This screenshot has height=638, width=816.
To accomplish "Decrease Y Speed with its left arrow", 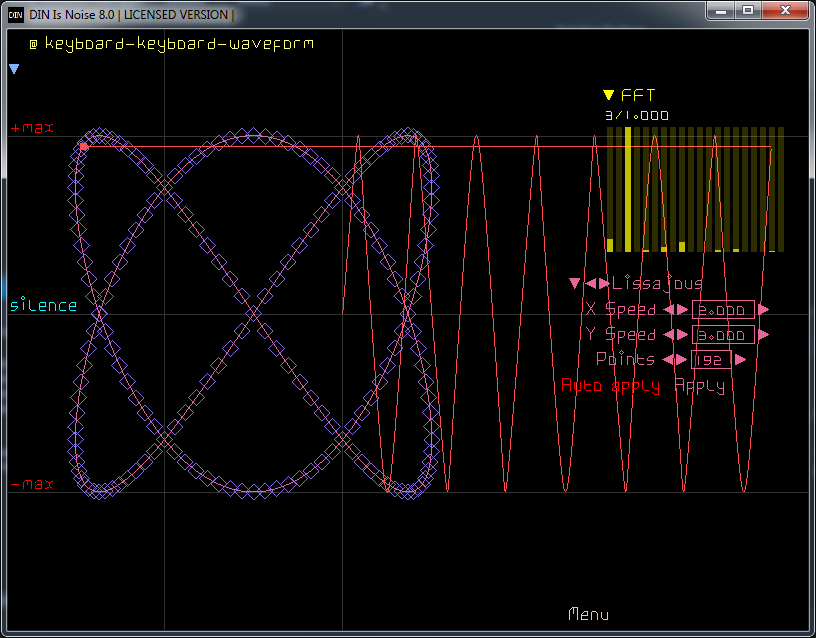I will tap(669, 335).
